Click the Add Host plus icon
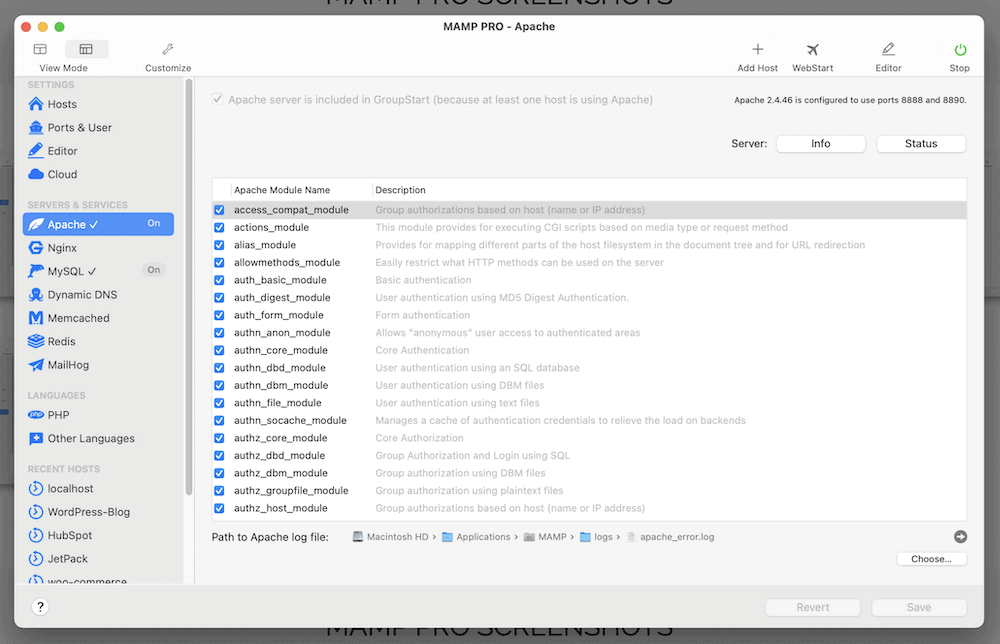The width and height of the screenshot is (1000, 644). point(757,50)
